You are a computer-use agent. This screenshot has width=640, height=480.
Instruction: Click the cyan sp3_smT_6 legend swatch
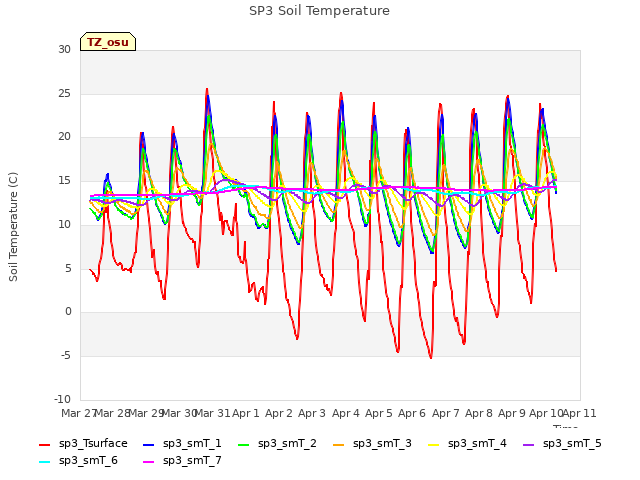point(44,462)
